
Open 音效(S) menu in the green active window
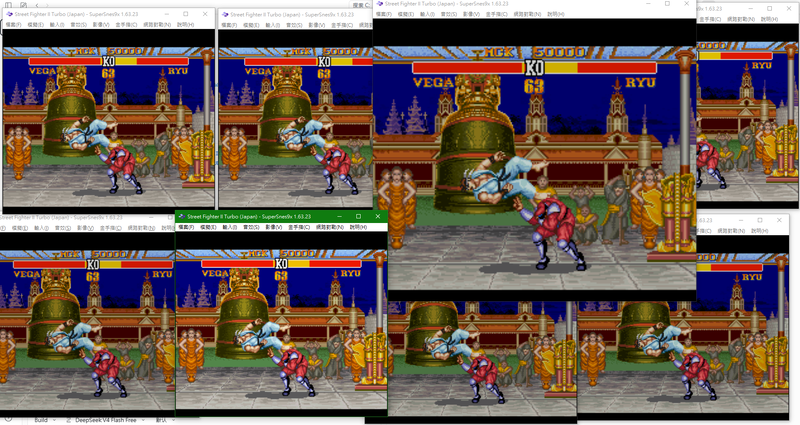click(251, 227)
